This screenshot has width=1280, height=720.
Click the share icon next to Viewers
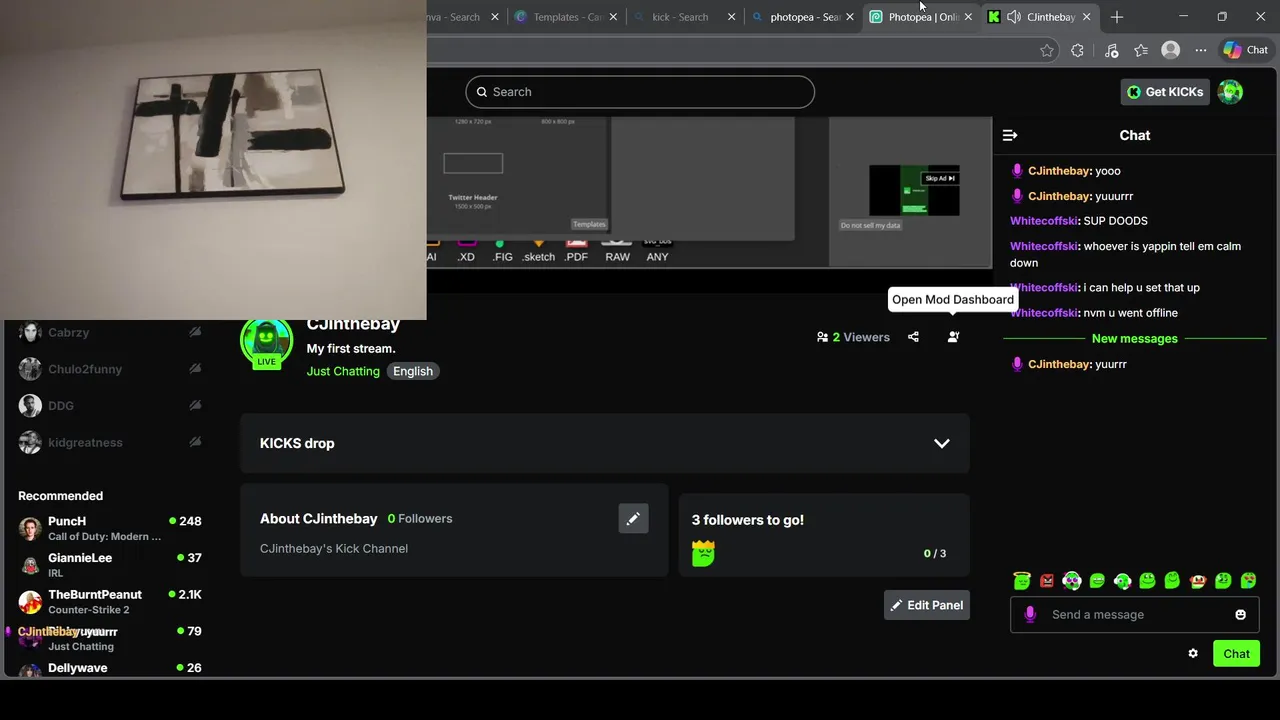click(913, 337)
